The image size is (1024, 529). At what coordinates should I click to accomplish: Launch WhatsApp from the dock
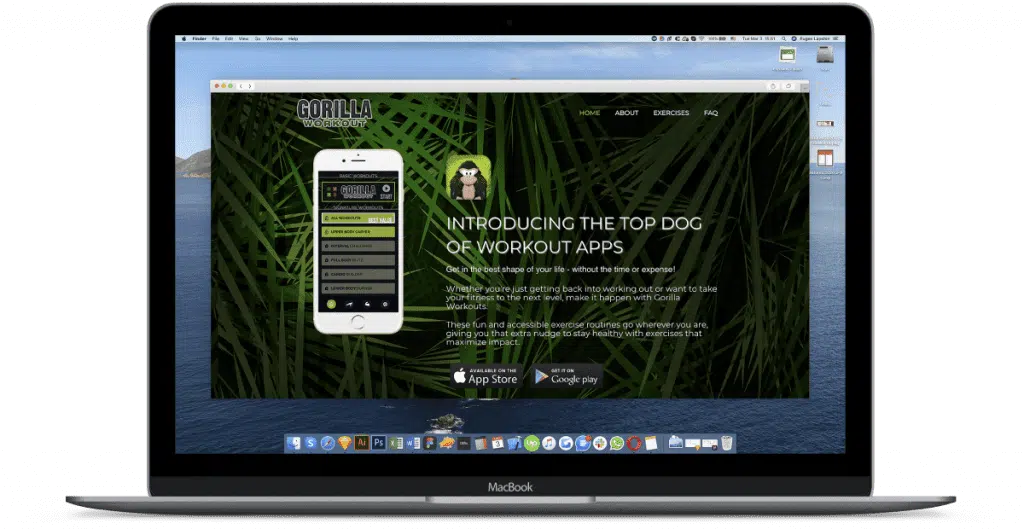pyautogui.click(x=616, y=443)
